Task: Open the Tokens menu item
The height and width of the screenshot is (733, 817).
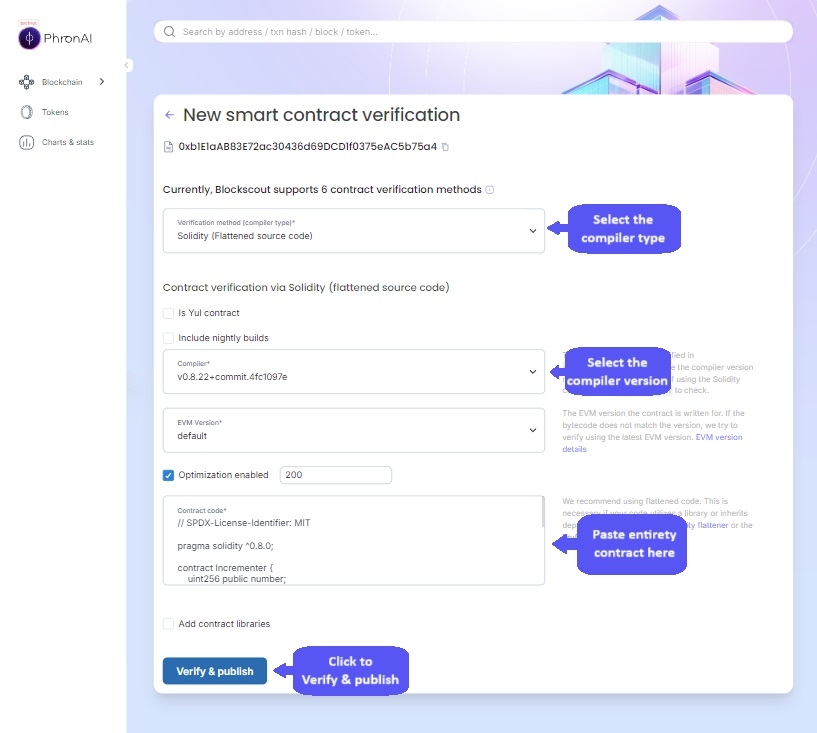Action: point(55,112)
